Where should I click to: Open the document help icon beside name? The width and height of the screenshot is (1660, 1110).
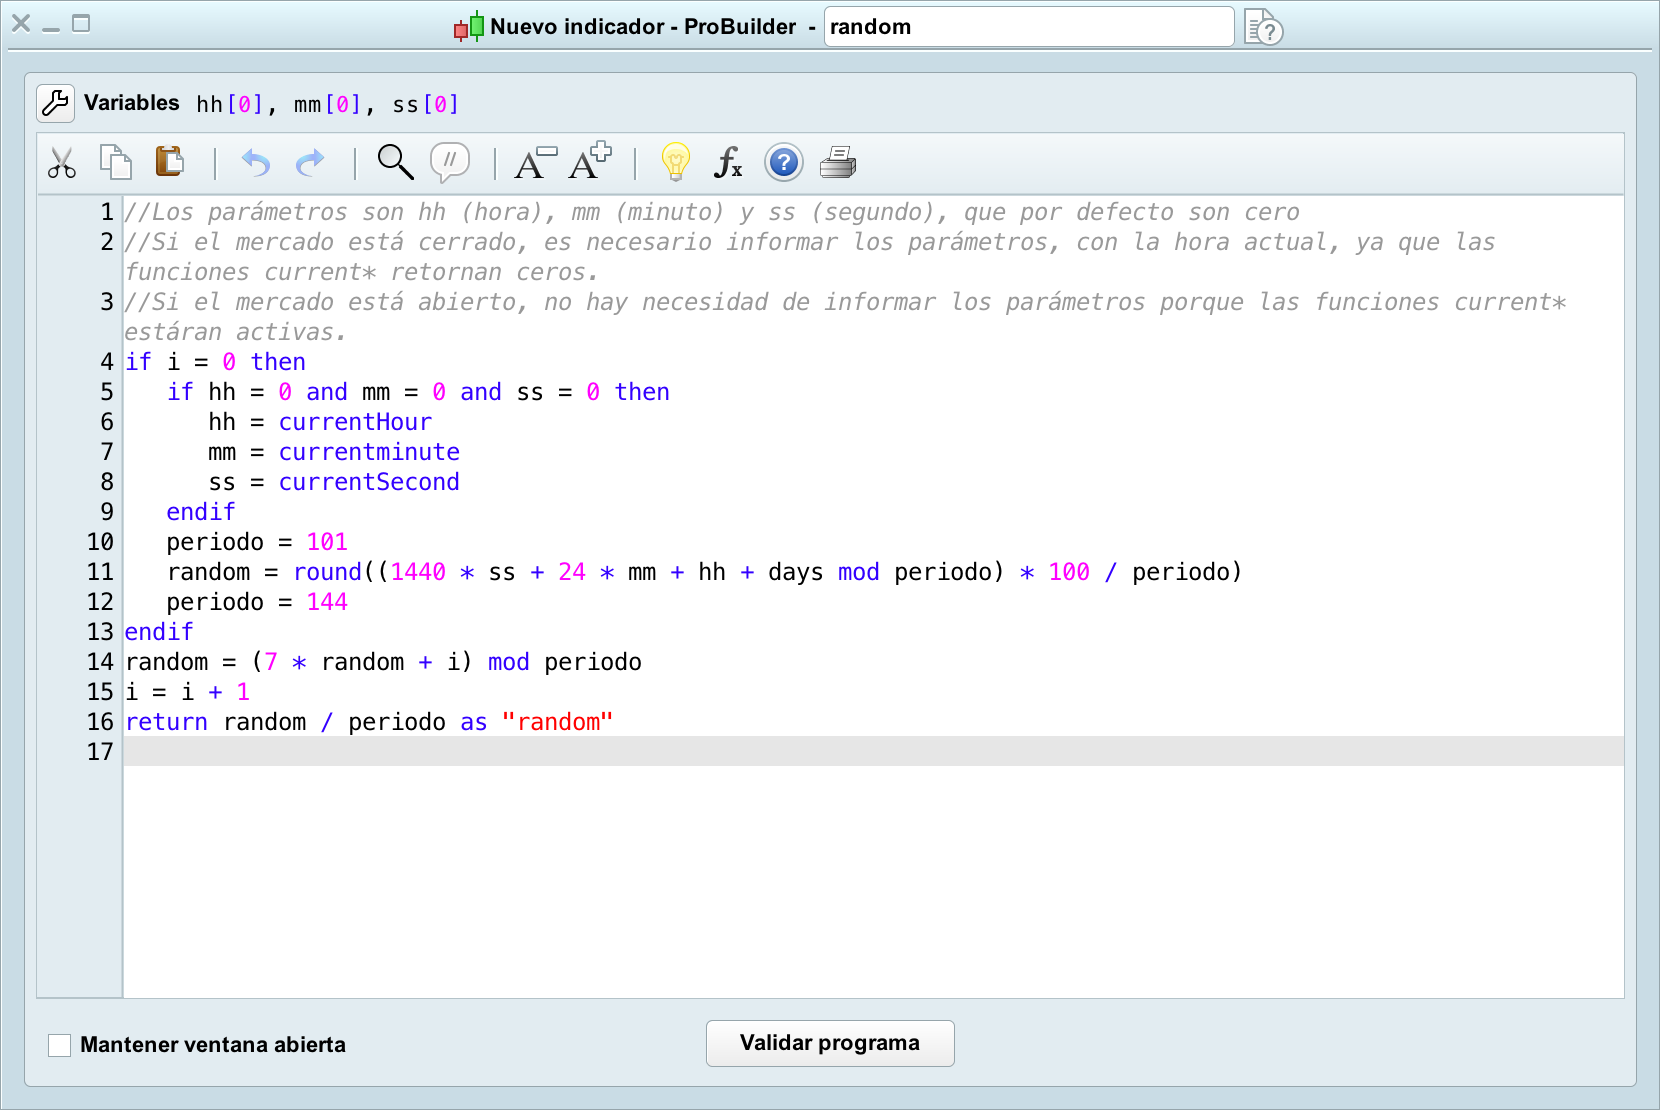point(1263,28)
